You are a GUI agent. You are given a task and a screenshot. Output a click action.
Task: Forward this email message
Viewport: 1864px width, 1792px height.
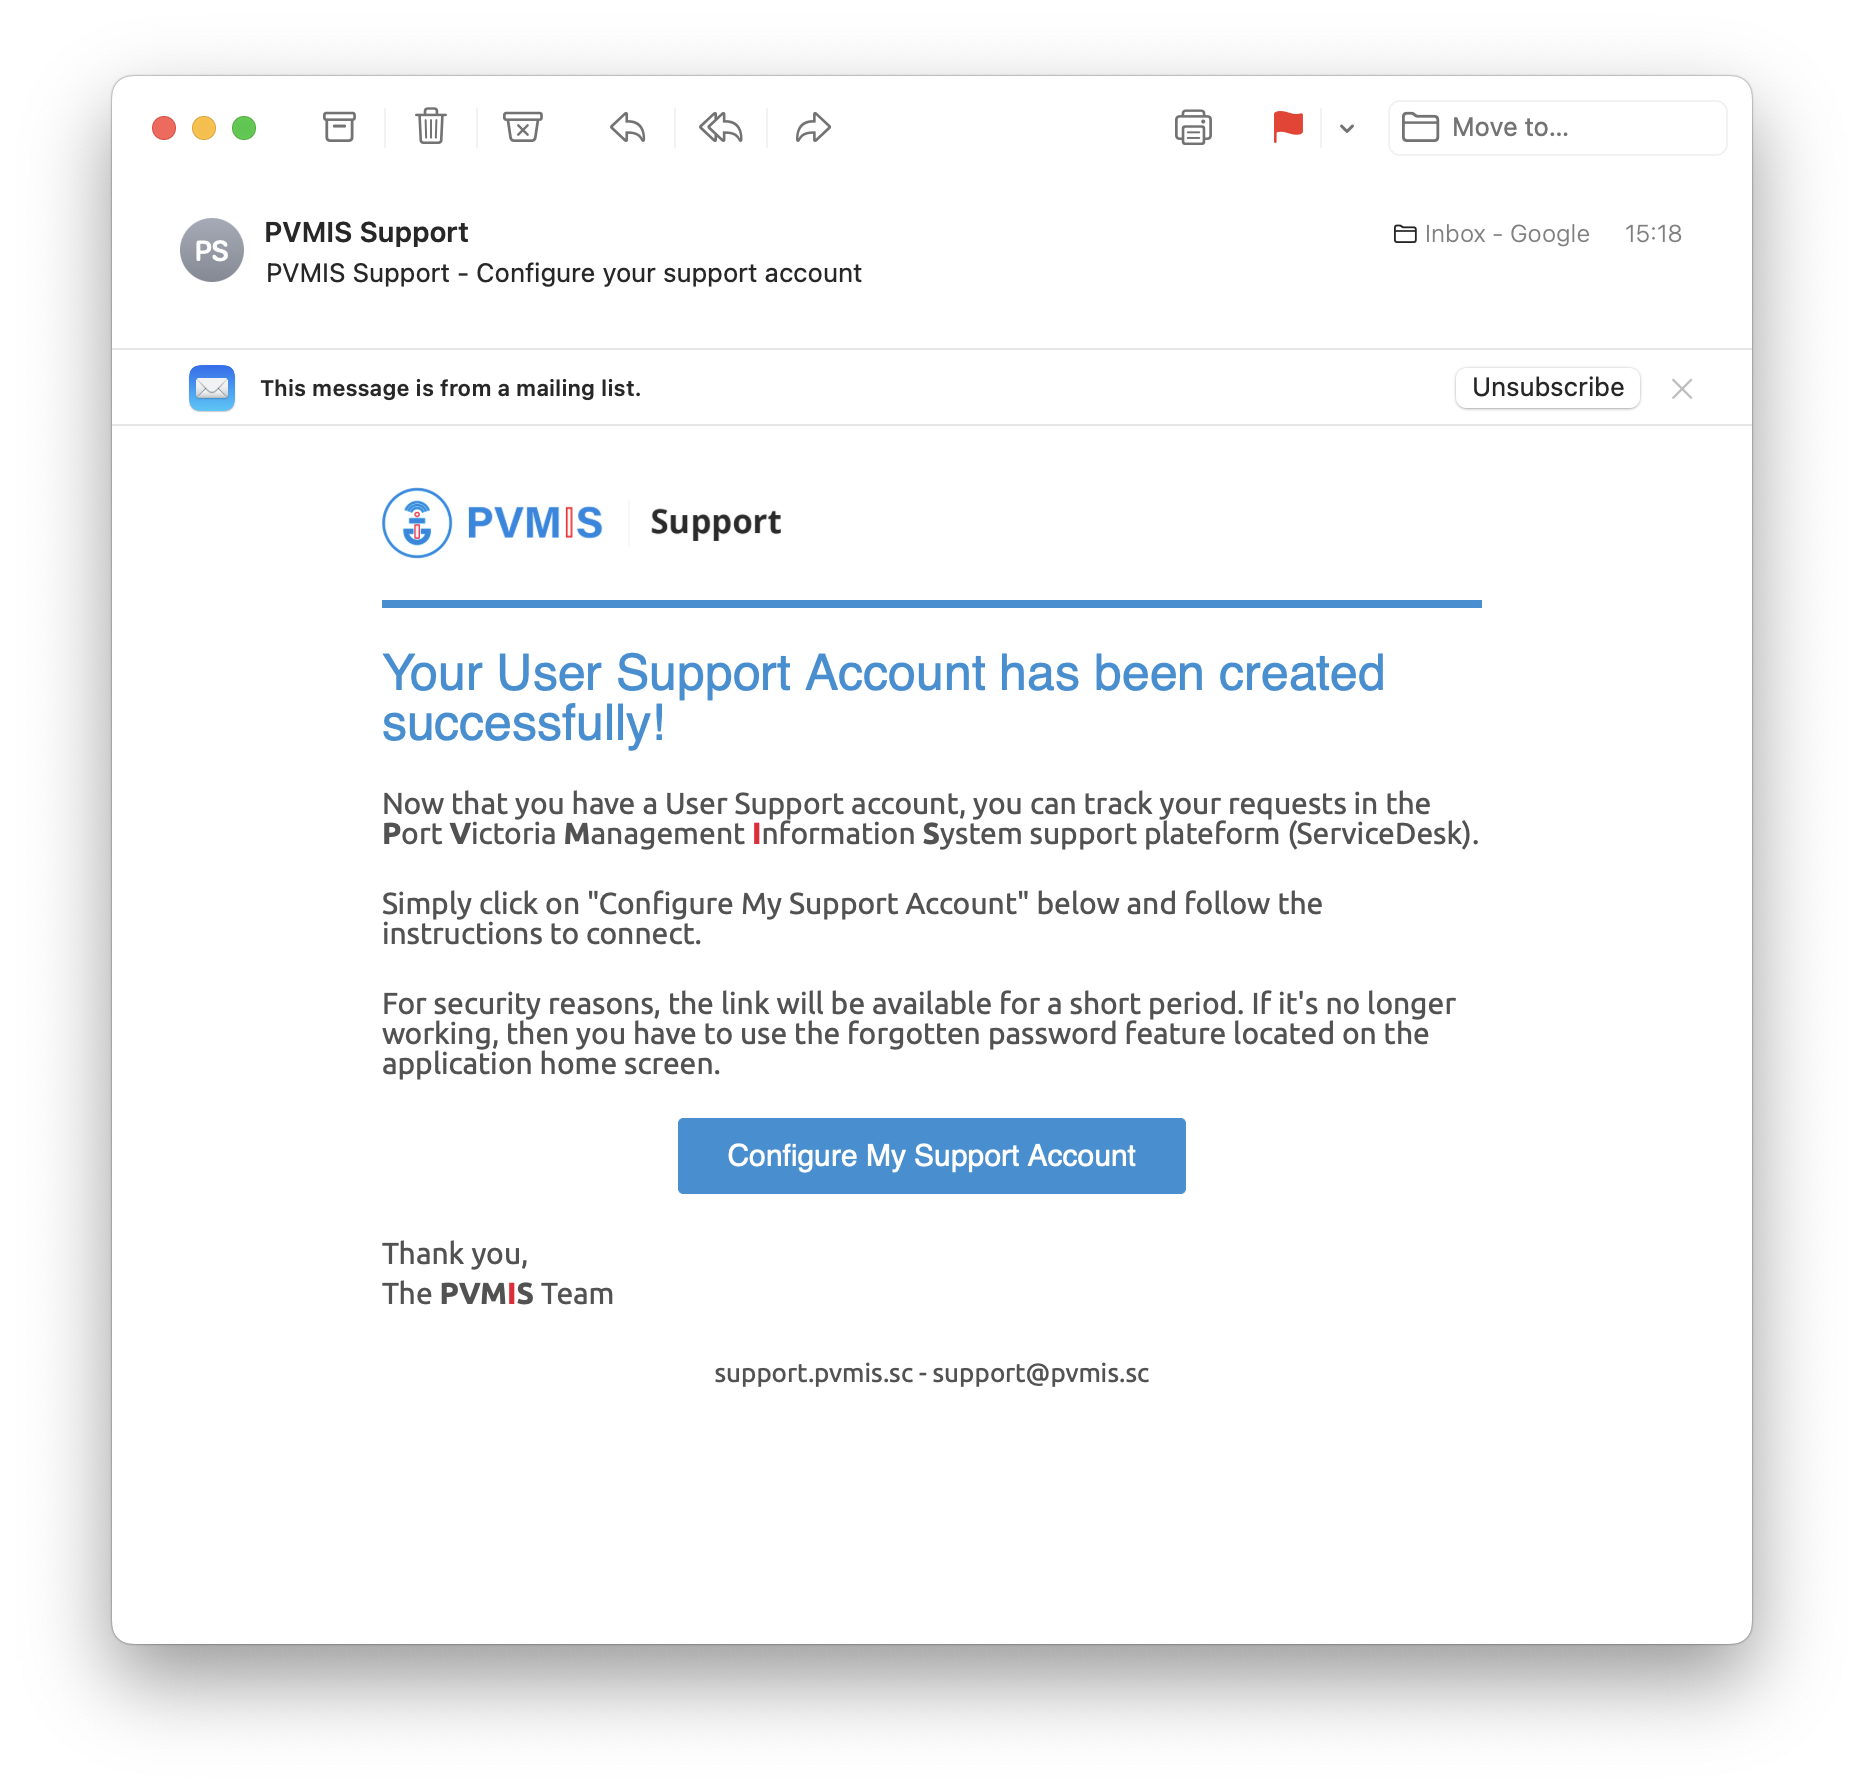813,127
